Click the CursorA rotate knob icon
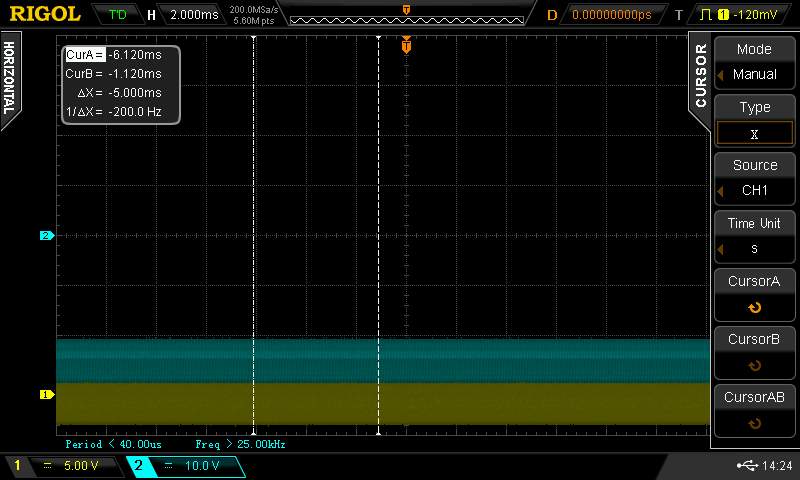The image size is (800, 480). [x=754, y=308]
